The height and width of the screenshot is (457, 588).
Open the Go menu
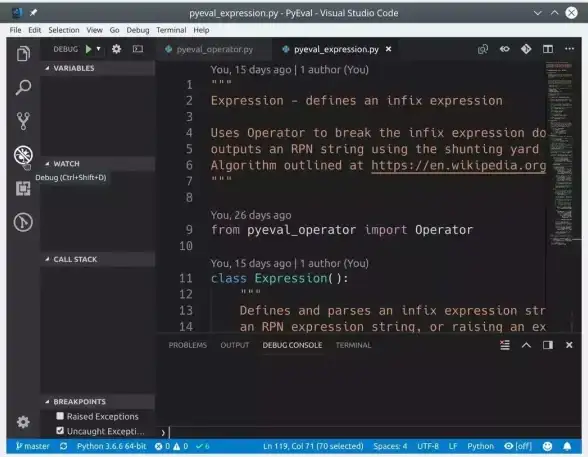(114, 30)
